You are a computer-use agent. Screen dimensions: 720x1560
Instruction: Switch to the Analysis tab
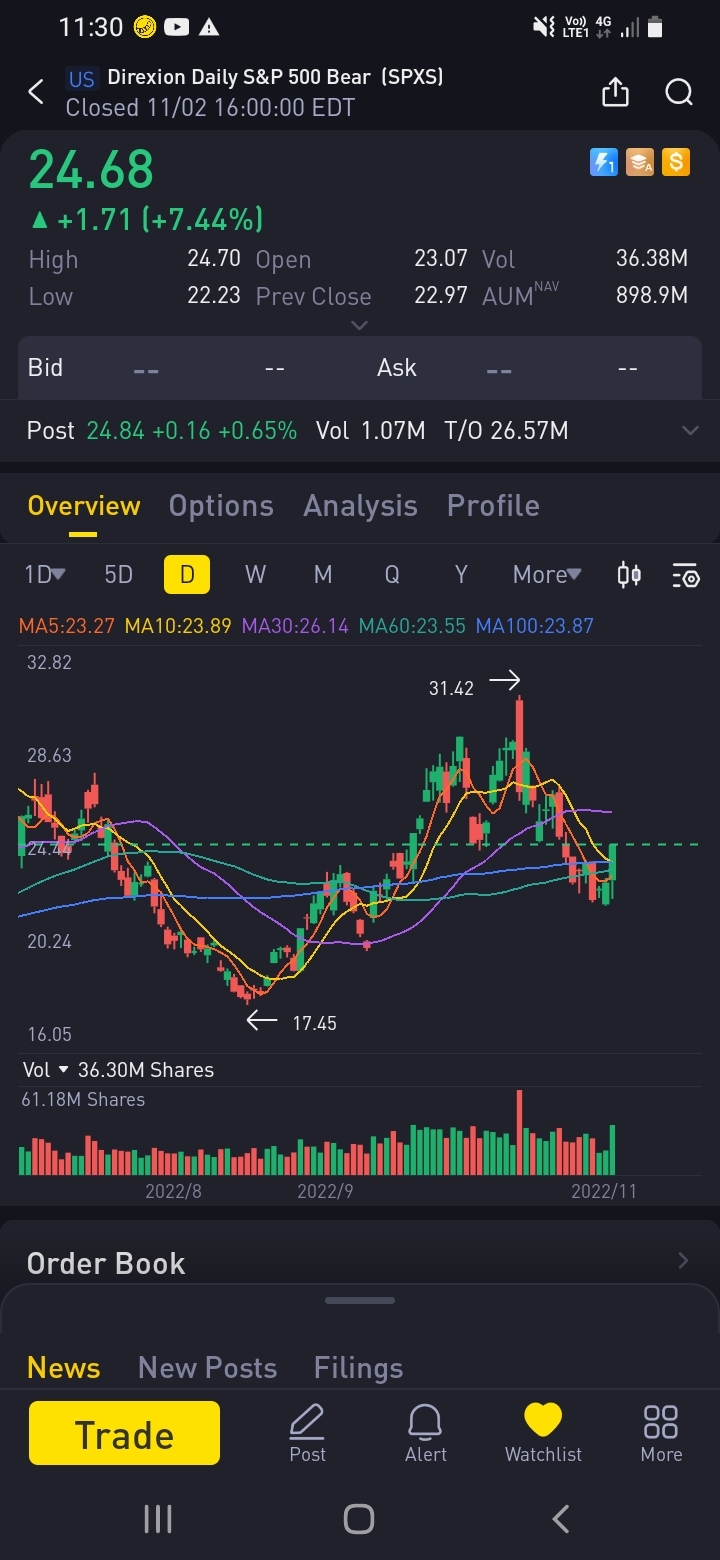pos(360,506)
